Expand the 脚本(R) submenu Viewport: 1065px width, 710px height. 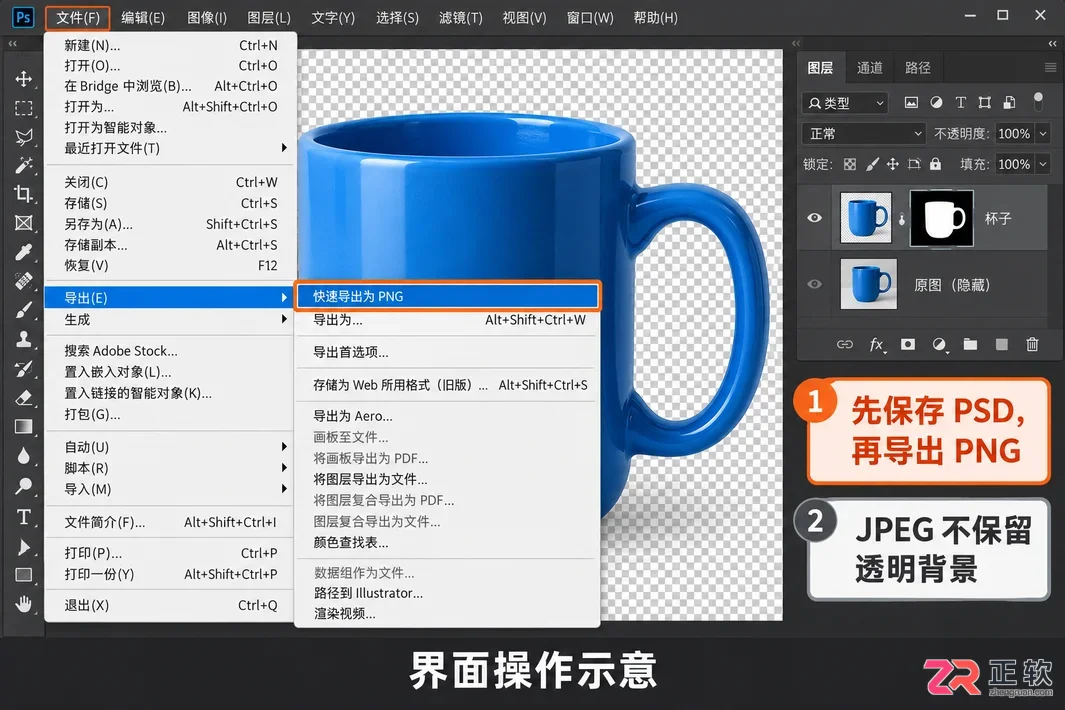(x=170, y=468)
